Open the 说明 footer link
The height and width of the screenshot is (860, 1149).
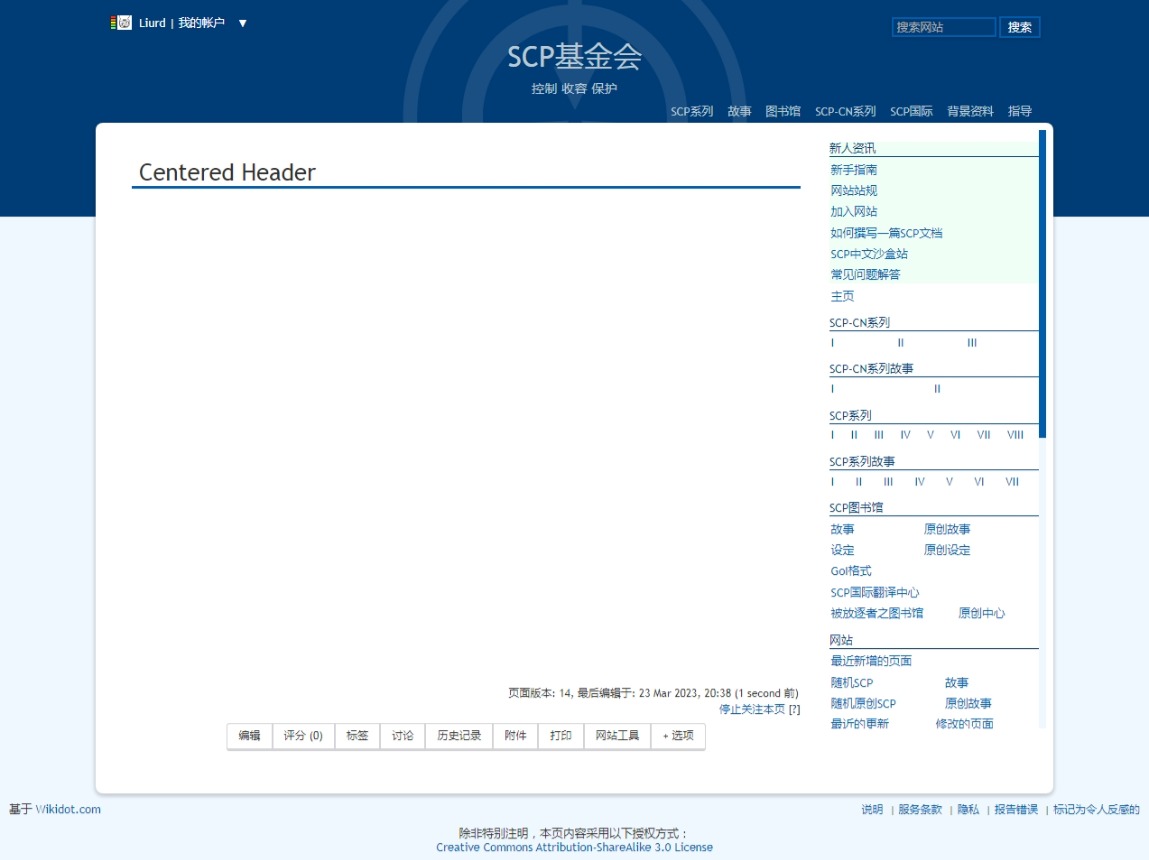[x=872, y=809]
